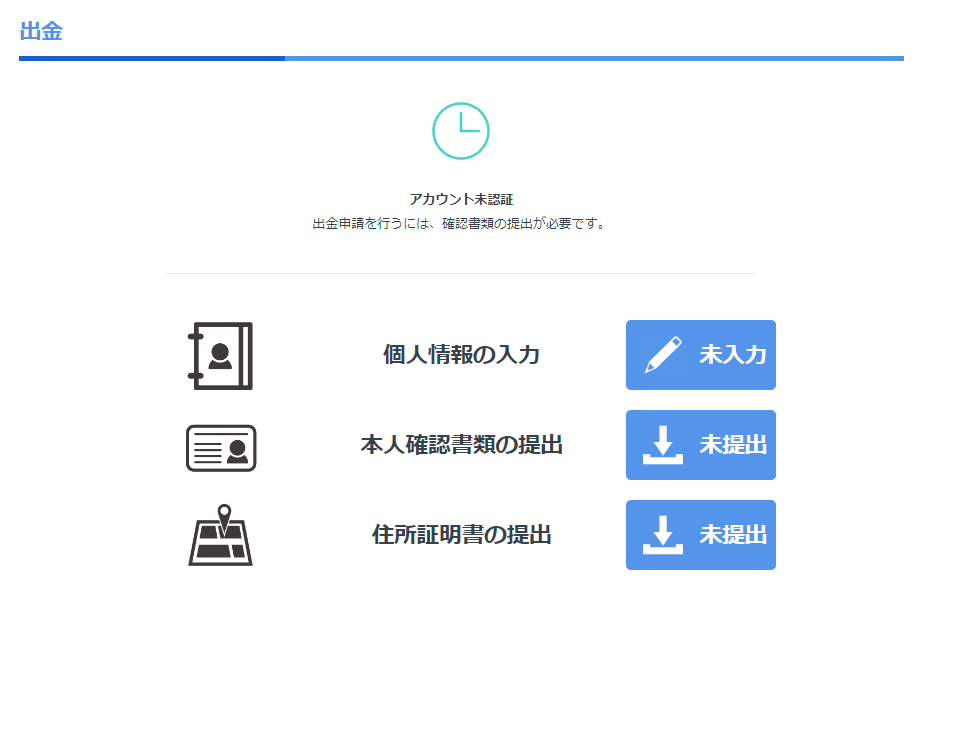Click the 住所証明書の提出 label
This screenshot has height=735, width=962.
tap(461, 535)
